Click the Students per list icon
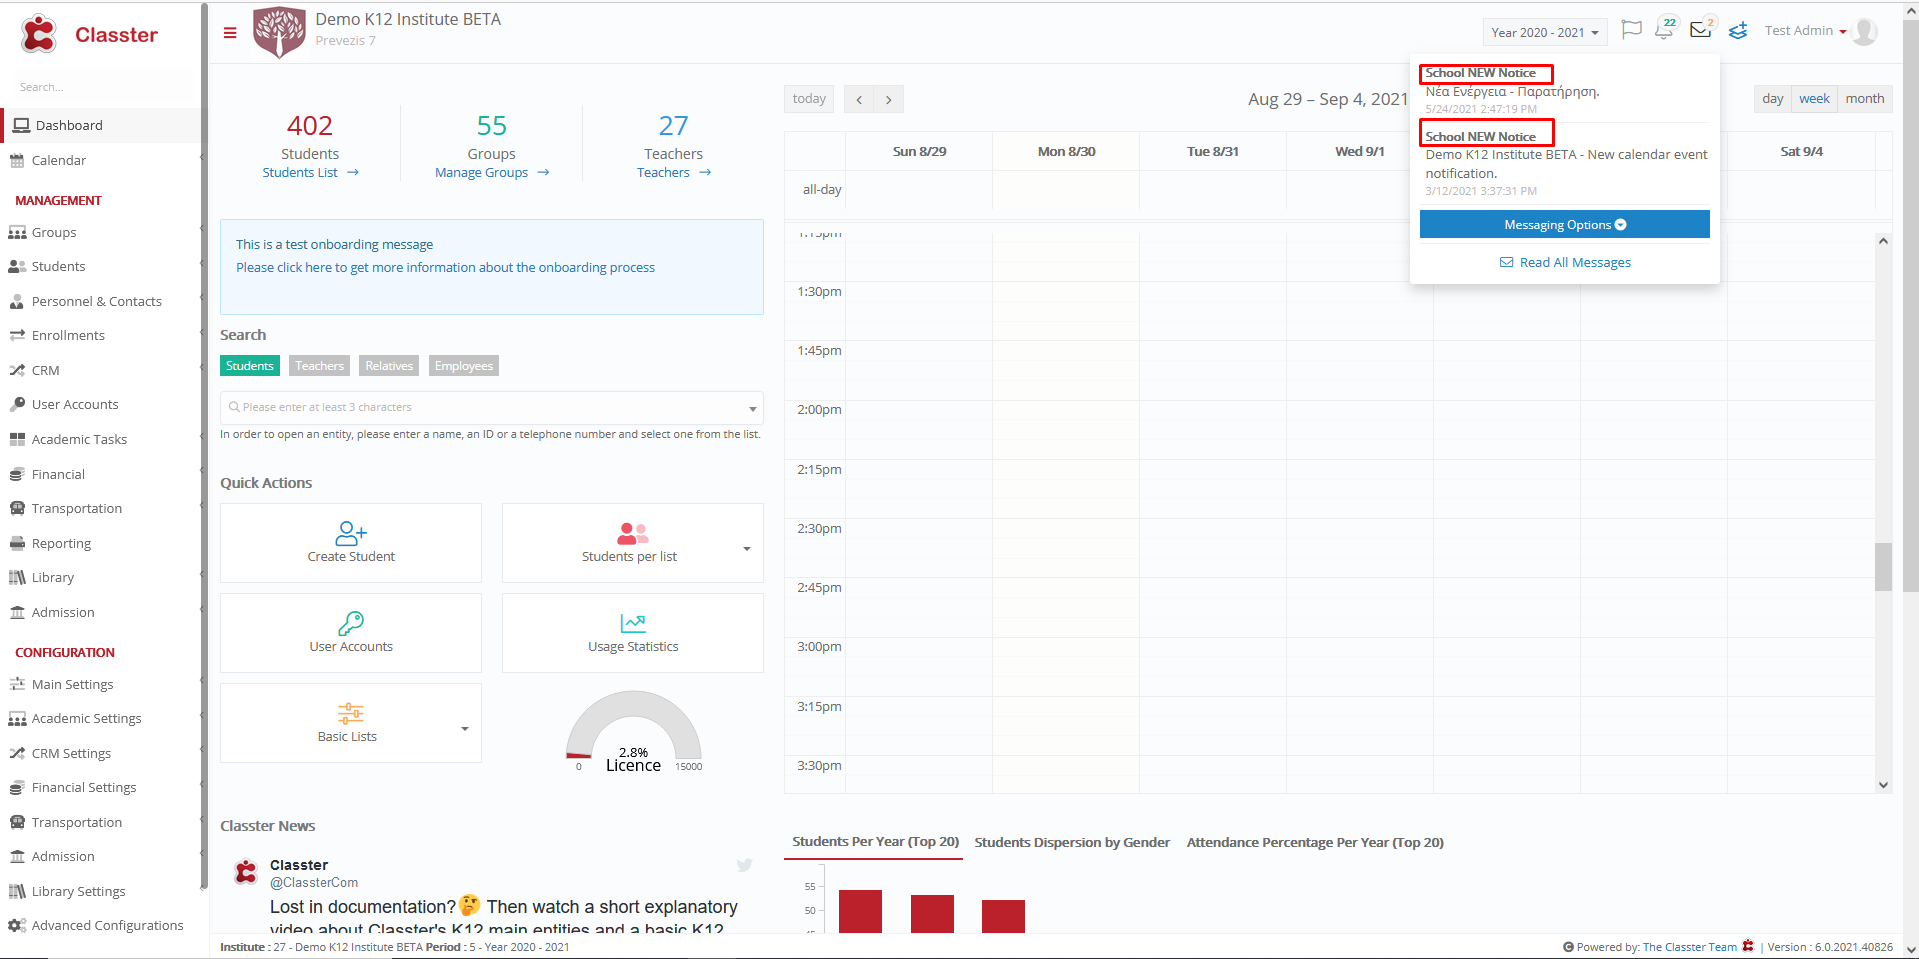This screenshot has height=959, width=1919. click(x=632, y=533)
